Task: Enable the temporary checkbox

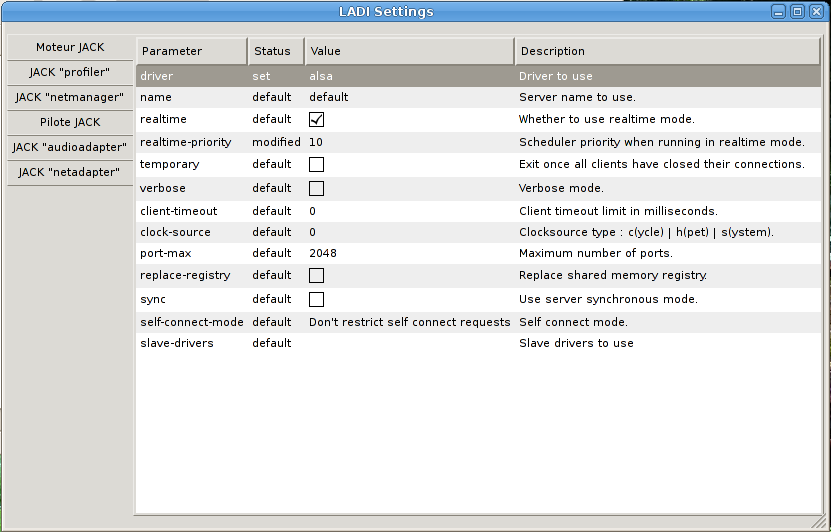Action: pyautogui.click(x=316, y=165)
